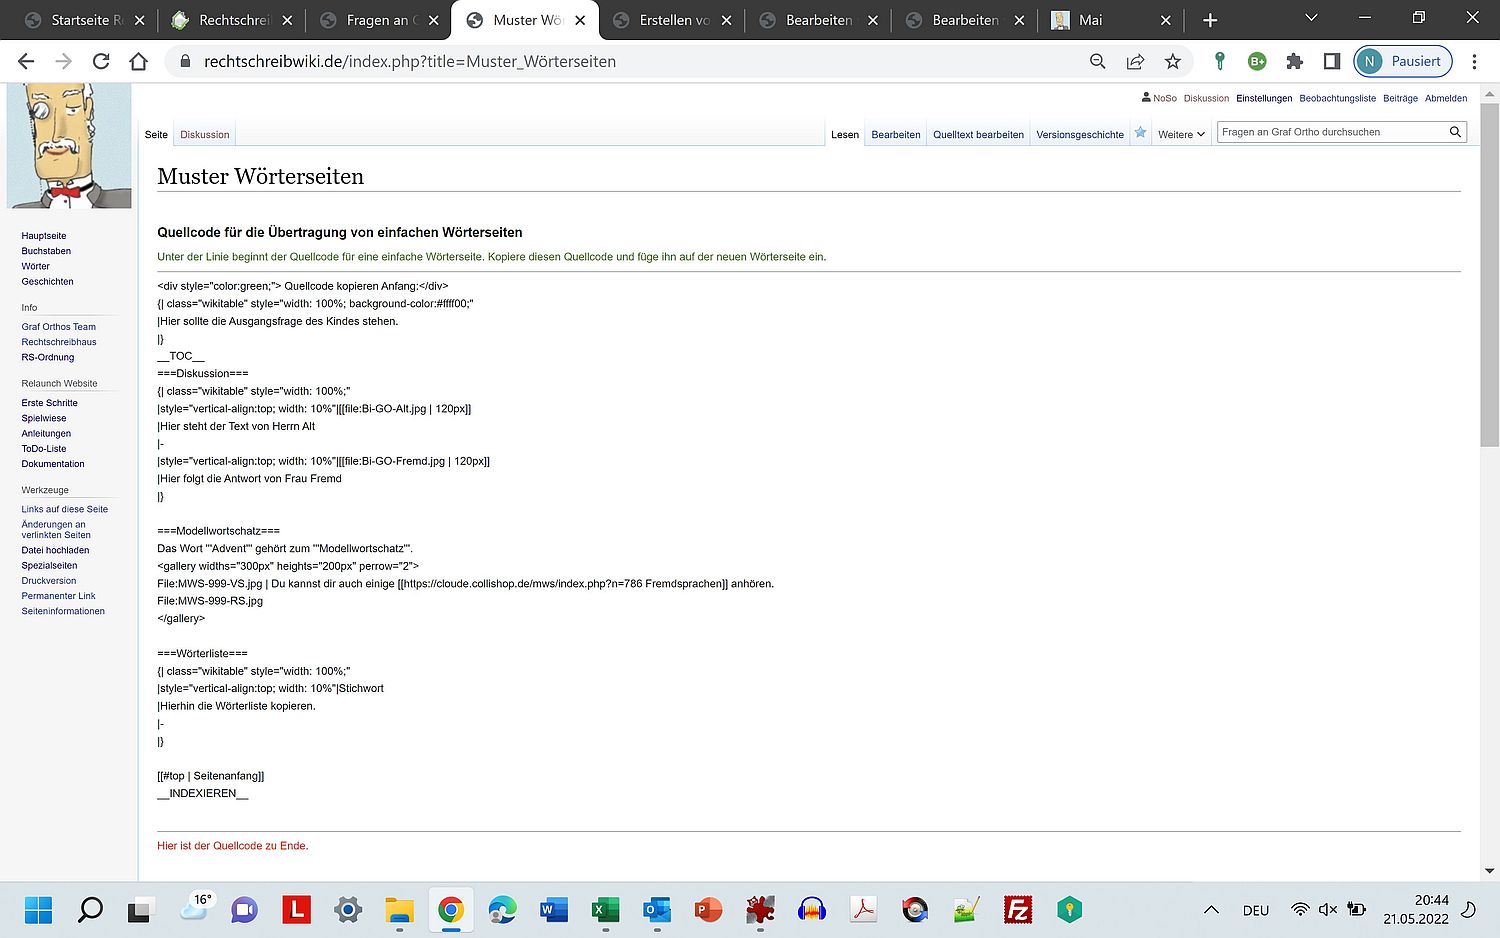This screenshot has height=938, width=1500.
Task: Click the Graf Ortho logo image
Action: [69, 146]
